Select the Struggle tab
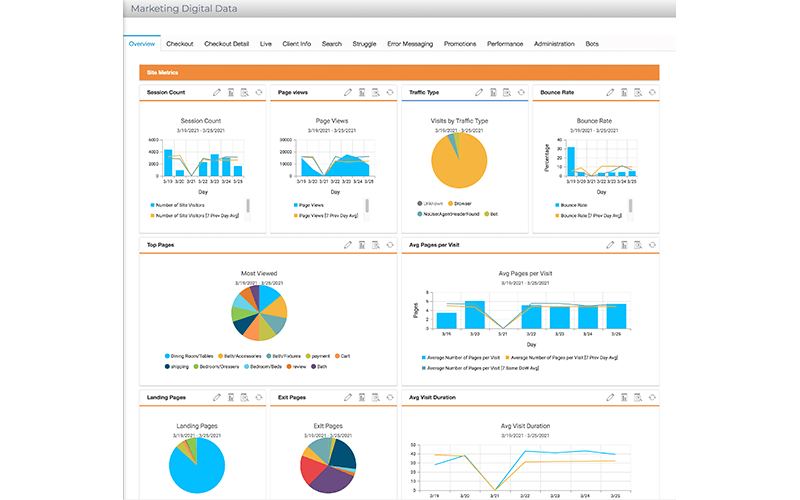This screenshot has width=800, height=500. tap(364, 44)
